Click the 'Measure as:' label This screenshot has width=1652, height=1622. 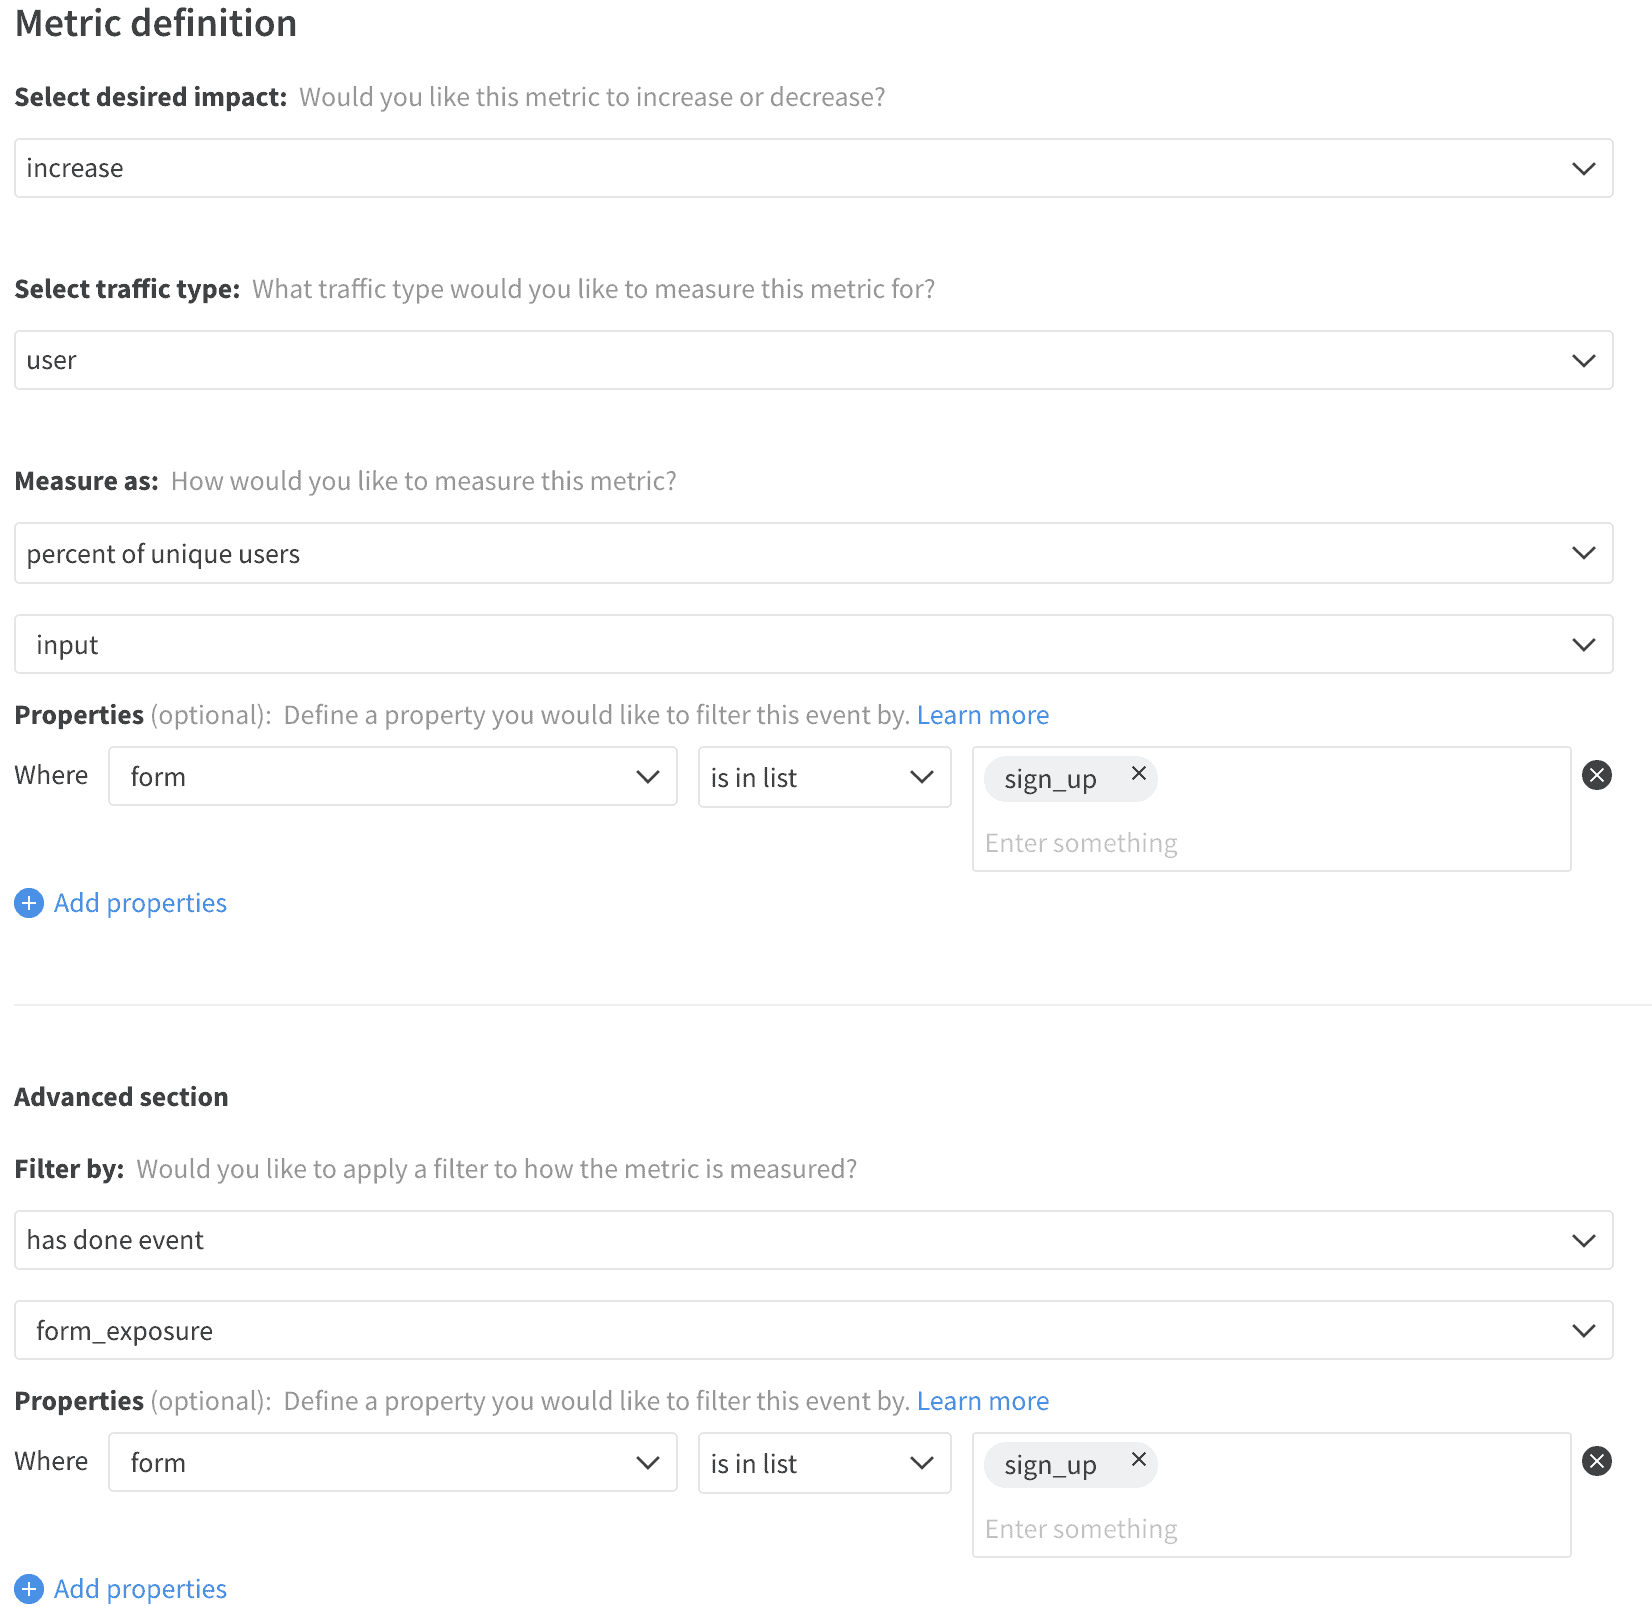pyautogui.click(x=86, y=481)
